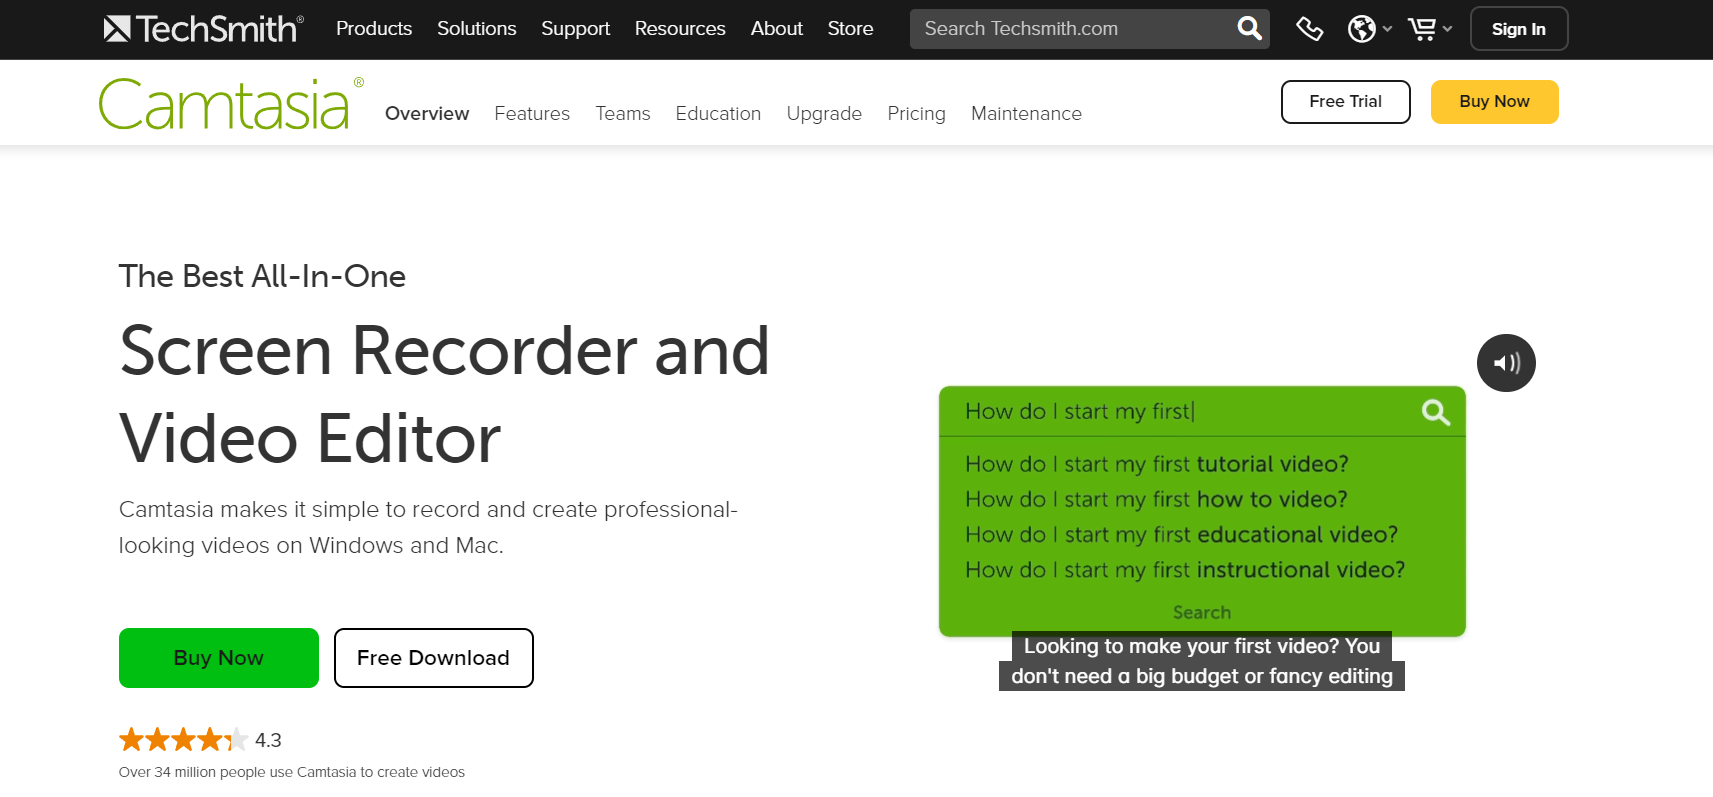This screenshot has width=1713, height=797.
Task: Click the search magnifier icon in header
Action: (x=1249, y=29)
